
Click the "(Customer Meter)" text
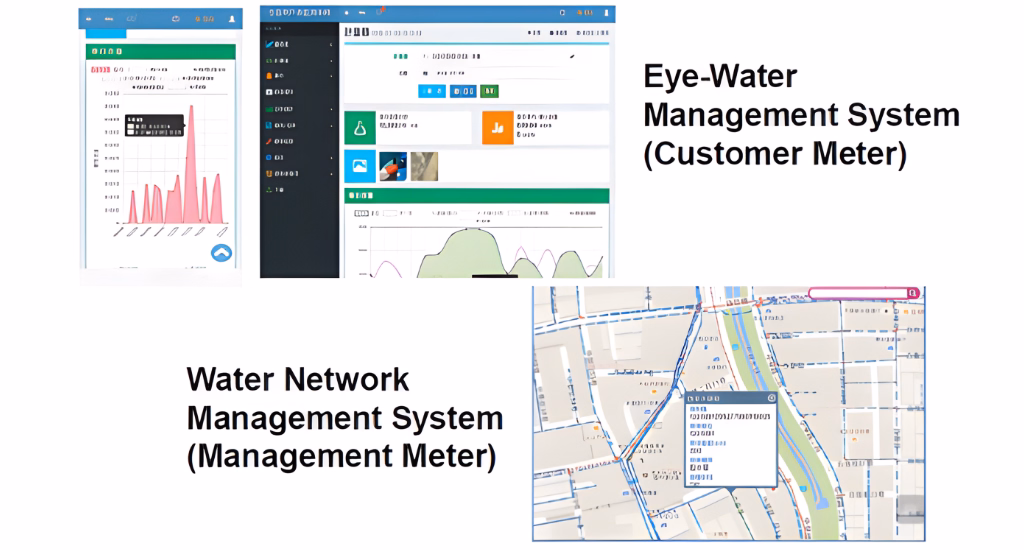click(775, 154)
